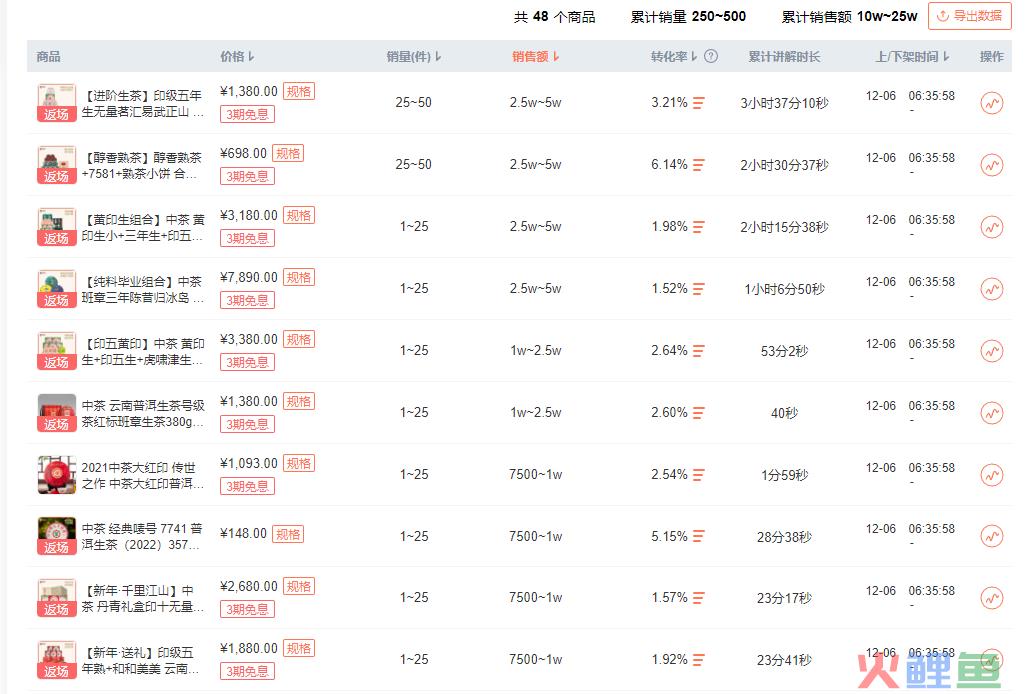
Task: Open product title 【纯料毕业组合】中茶
Action: click(x=143, y=289)
